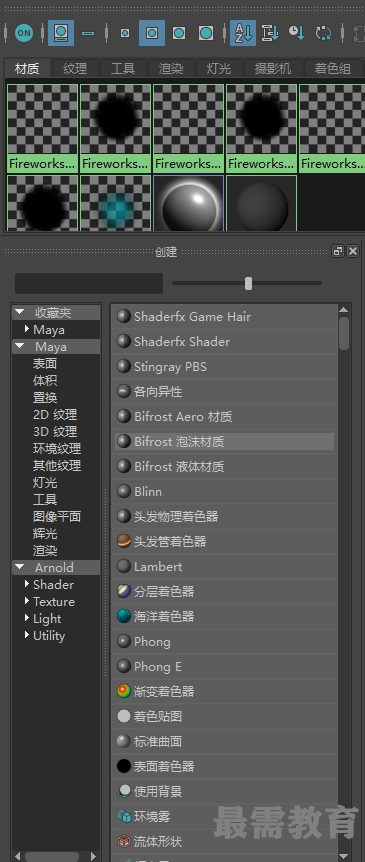Create a Lambert material
This screenshot has height=862, width=365.
tap(225, 567)
